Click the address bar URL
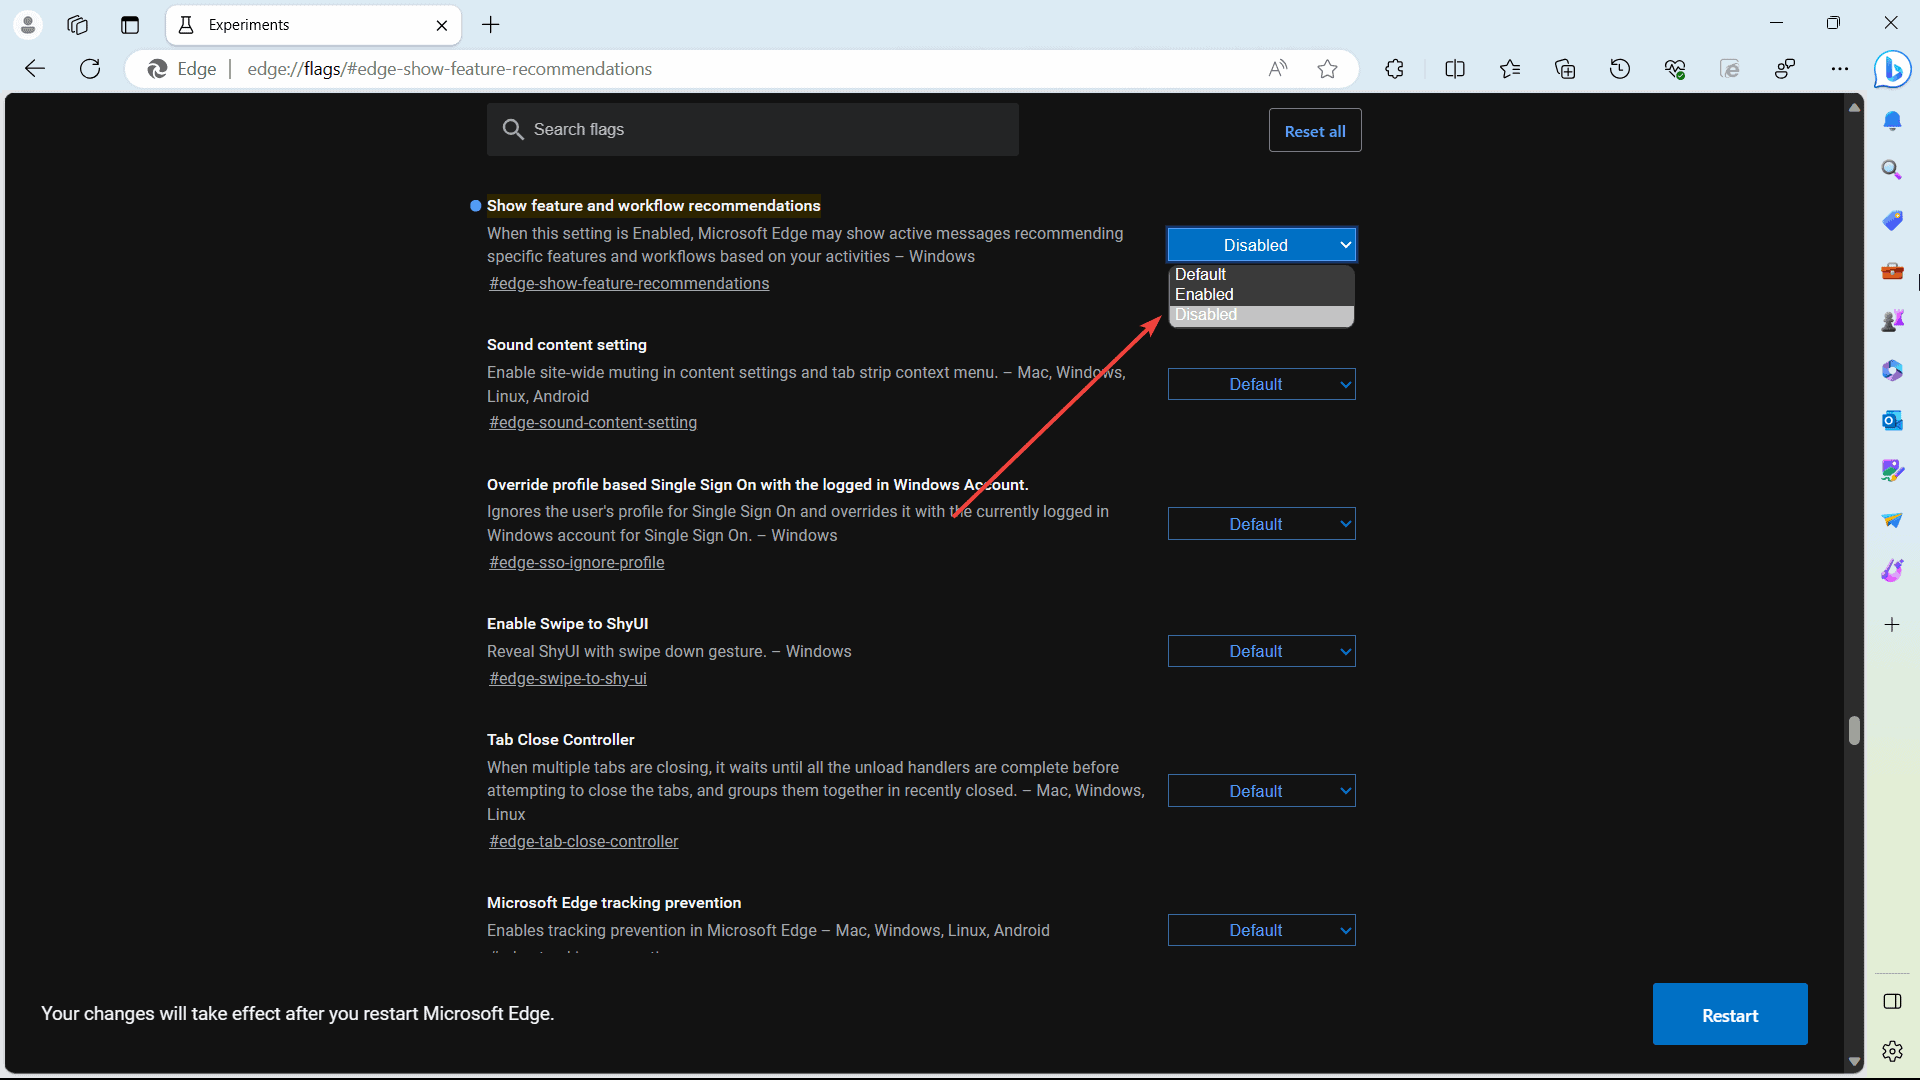 tap(450, 69)
